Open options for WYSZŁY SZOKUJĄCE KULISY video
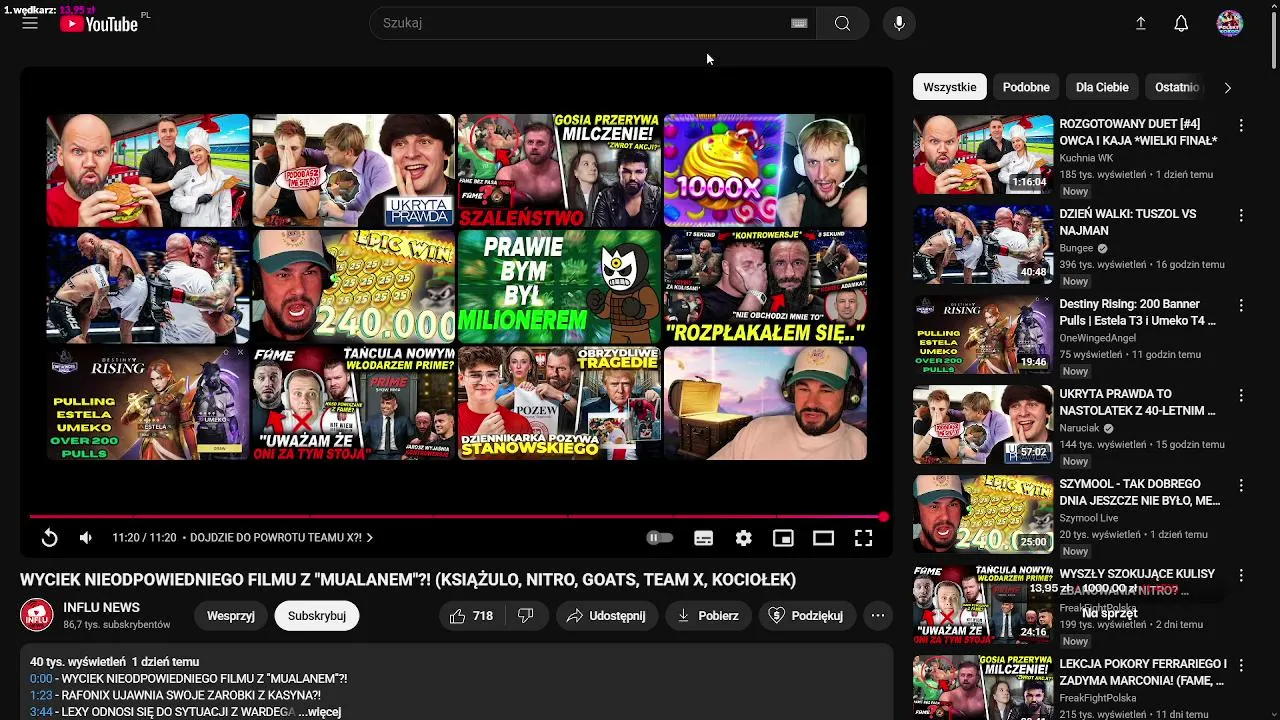The width and height of the screenshot is (1280, 720). pyautogui.click(x=1241, y=576)
